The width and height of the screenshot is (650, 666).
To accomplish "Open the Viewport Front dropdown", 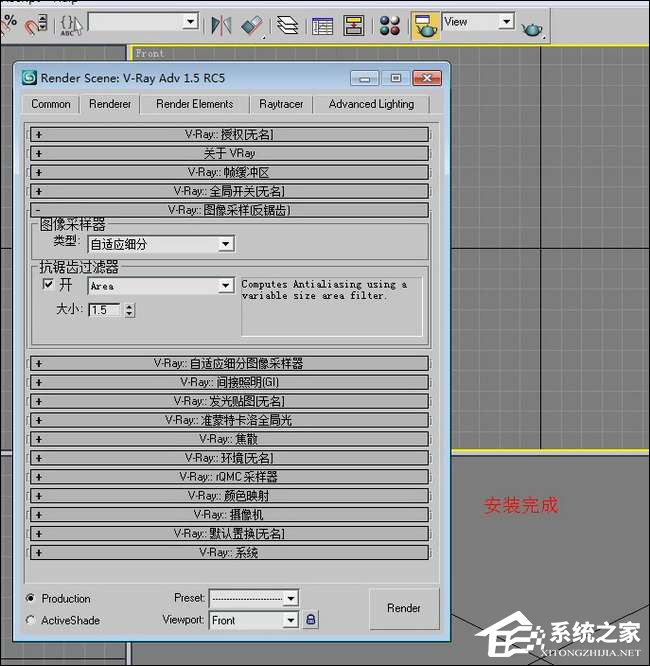I will point(254,620).
